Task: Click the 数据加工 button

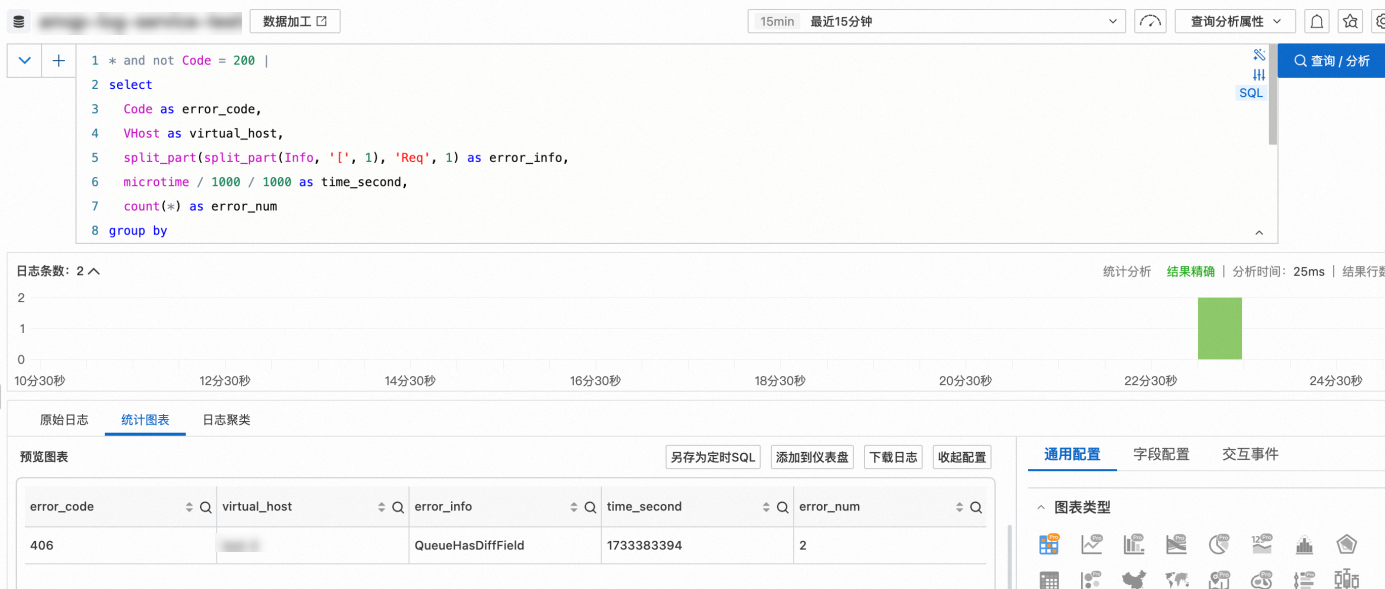Action: coord(295,21)
